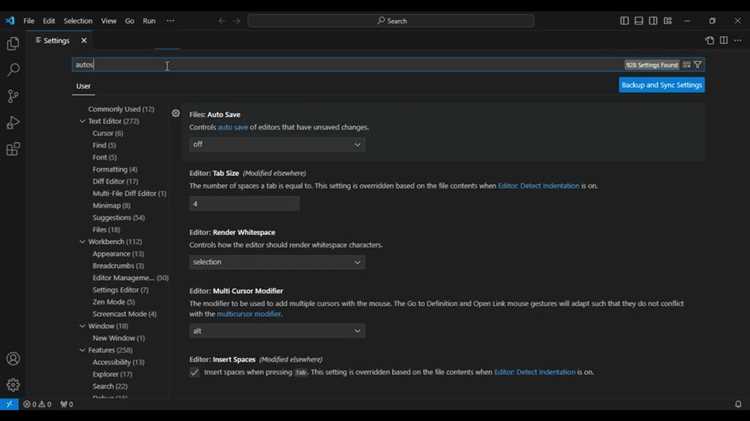750x421 pixels.
Task: Click the Accounts icon in activity bar
Action: pos(13,359)
